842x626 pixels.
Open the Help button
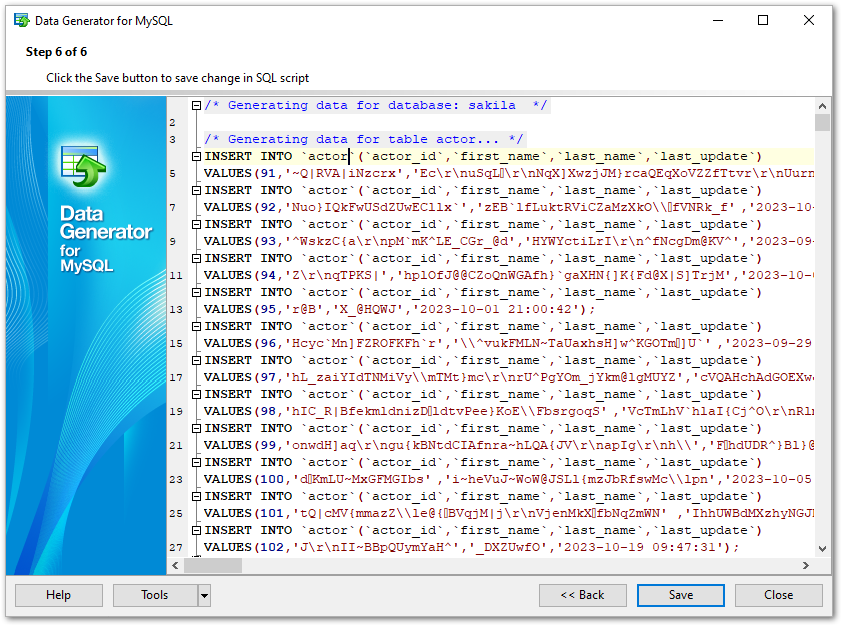tap(59, 595)
